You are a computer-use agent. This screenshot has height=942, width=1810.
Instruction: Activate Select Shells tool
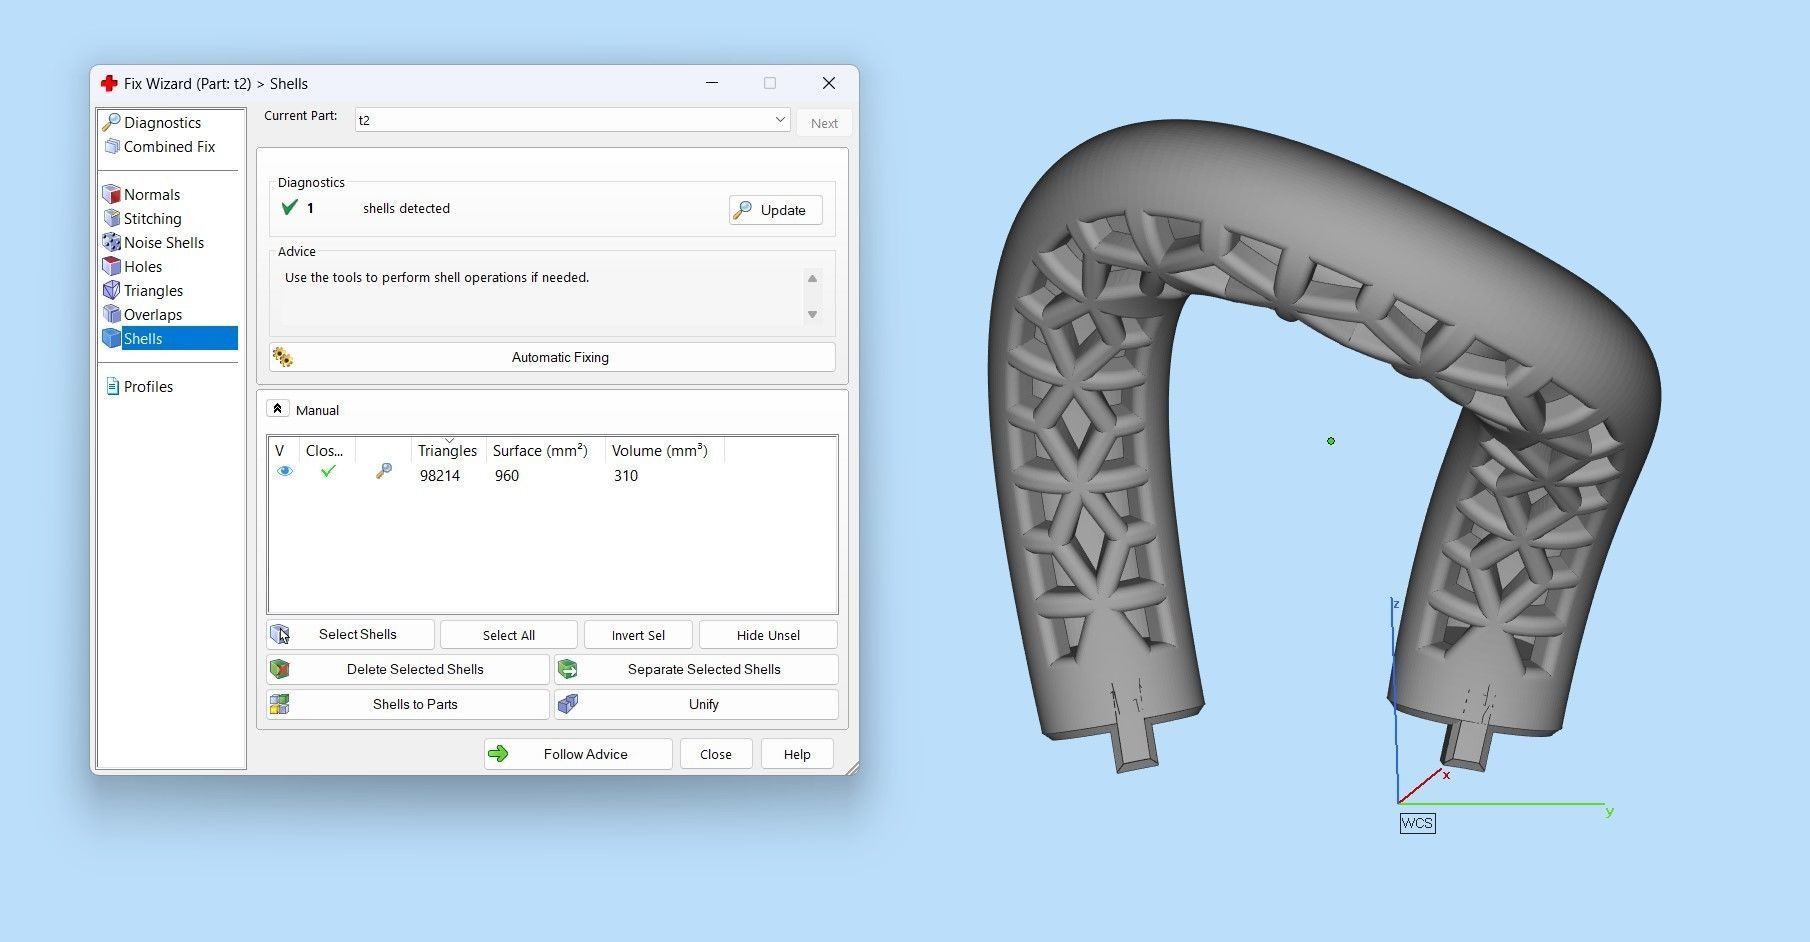350,635
